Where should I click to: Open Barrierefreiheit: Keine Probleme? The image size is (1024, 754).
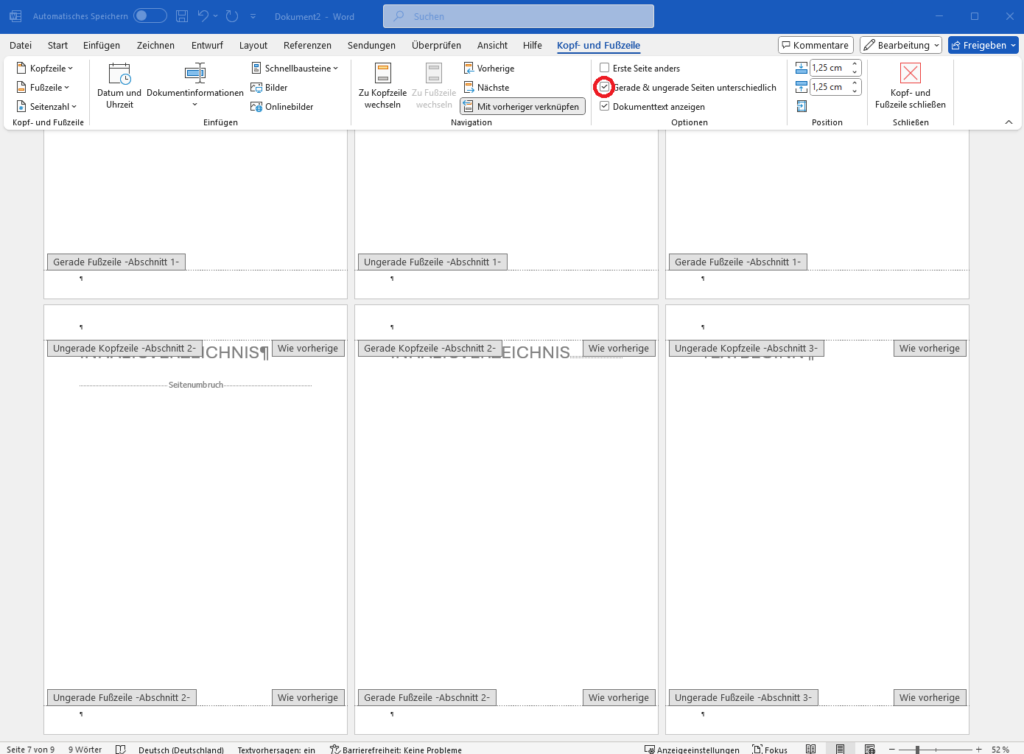[396, 749]
